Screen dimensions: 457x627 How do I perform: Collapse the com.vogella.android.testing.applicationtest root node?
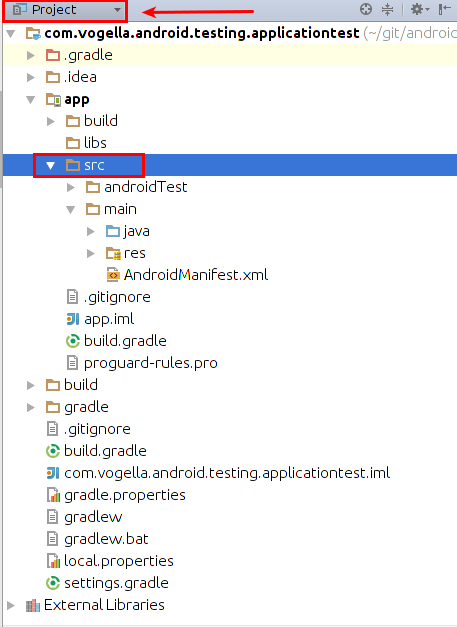(11, 33)
